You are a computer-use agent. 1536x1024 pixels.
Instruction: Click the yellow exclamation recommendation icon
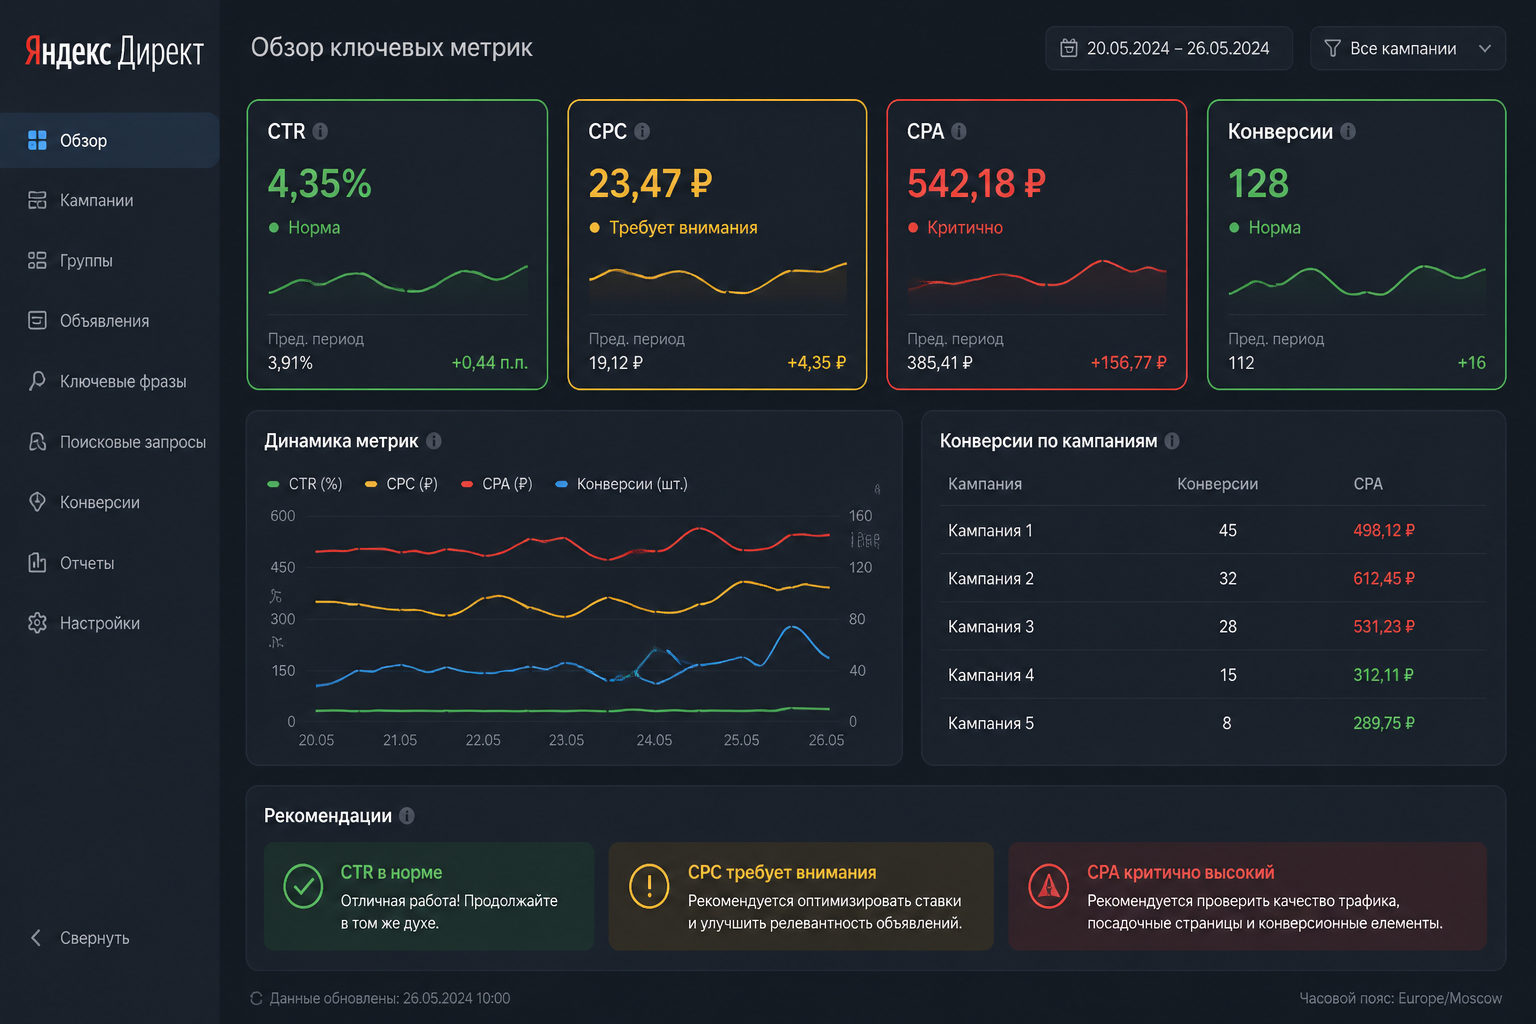click(x=649, y=886)
